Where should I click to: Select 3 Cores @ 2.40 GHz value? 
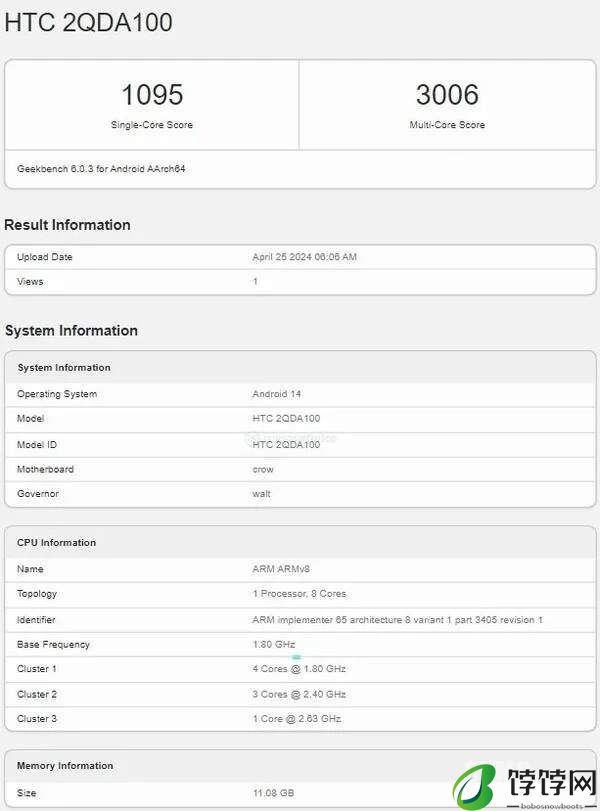299,694
